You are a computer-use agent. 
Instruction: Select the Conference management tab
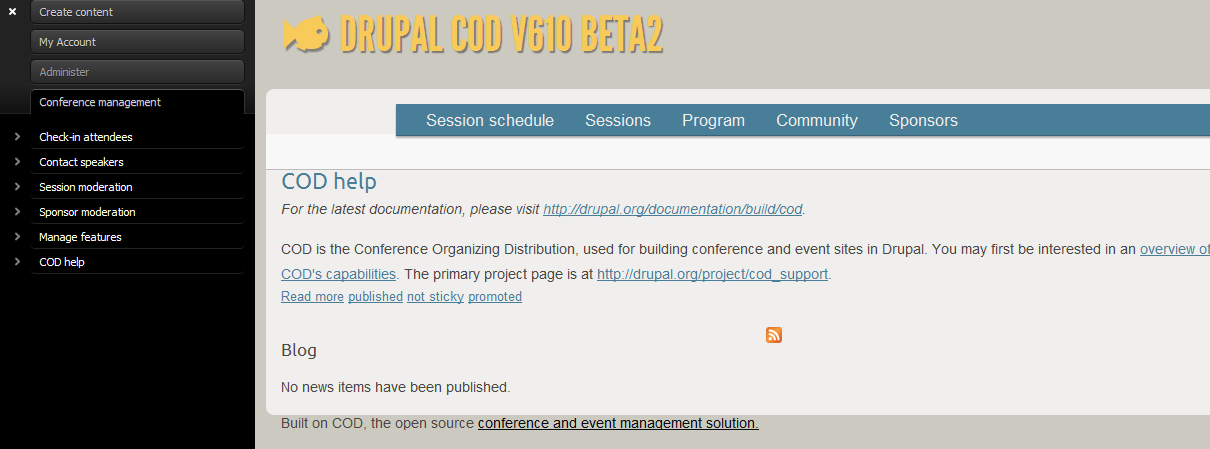(x=138, y=102)
